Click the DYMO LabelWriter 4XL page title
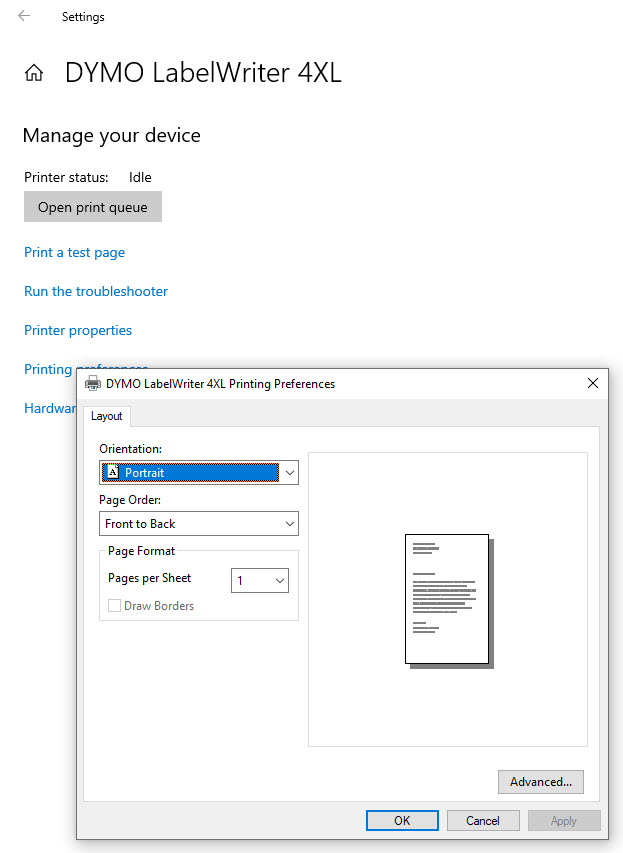 tap(203, 72)
